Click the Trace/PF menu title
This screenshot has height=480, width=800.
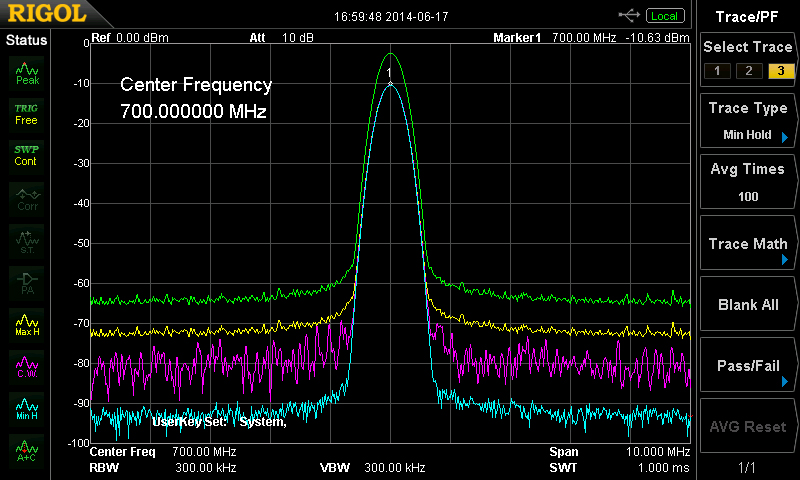coord(747,15)
